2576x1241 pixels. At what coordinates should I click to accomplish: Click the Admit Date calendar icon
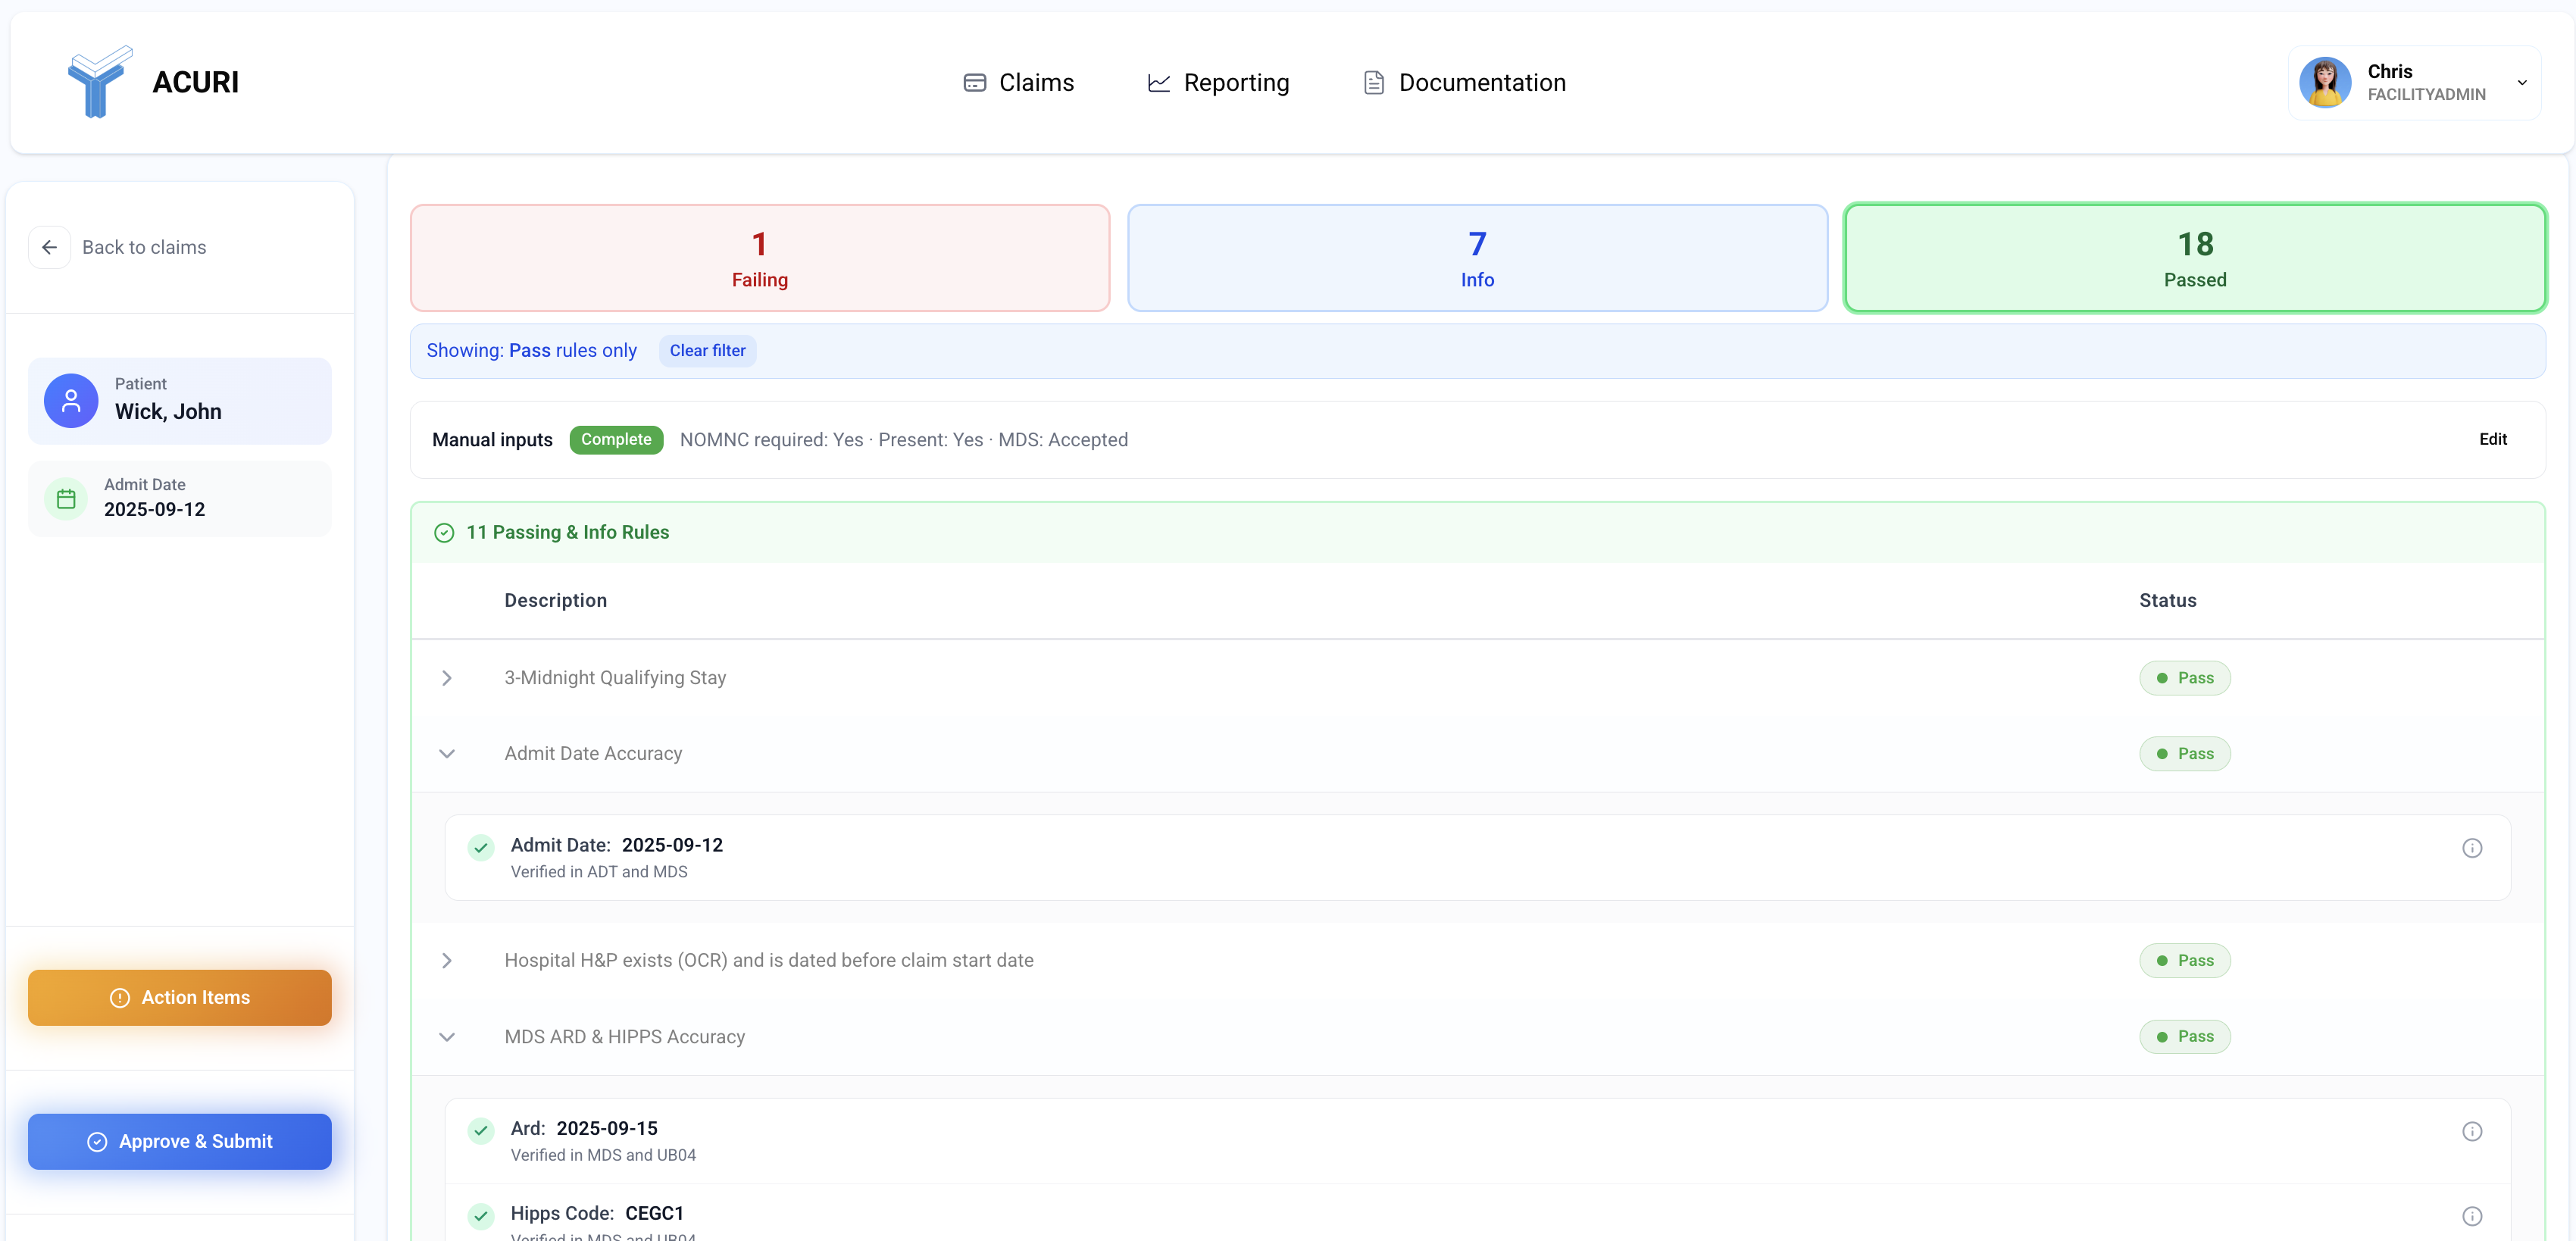66,498
